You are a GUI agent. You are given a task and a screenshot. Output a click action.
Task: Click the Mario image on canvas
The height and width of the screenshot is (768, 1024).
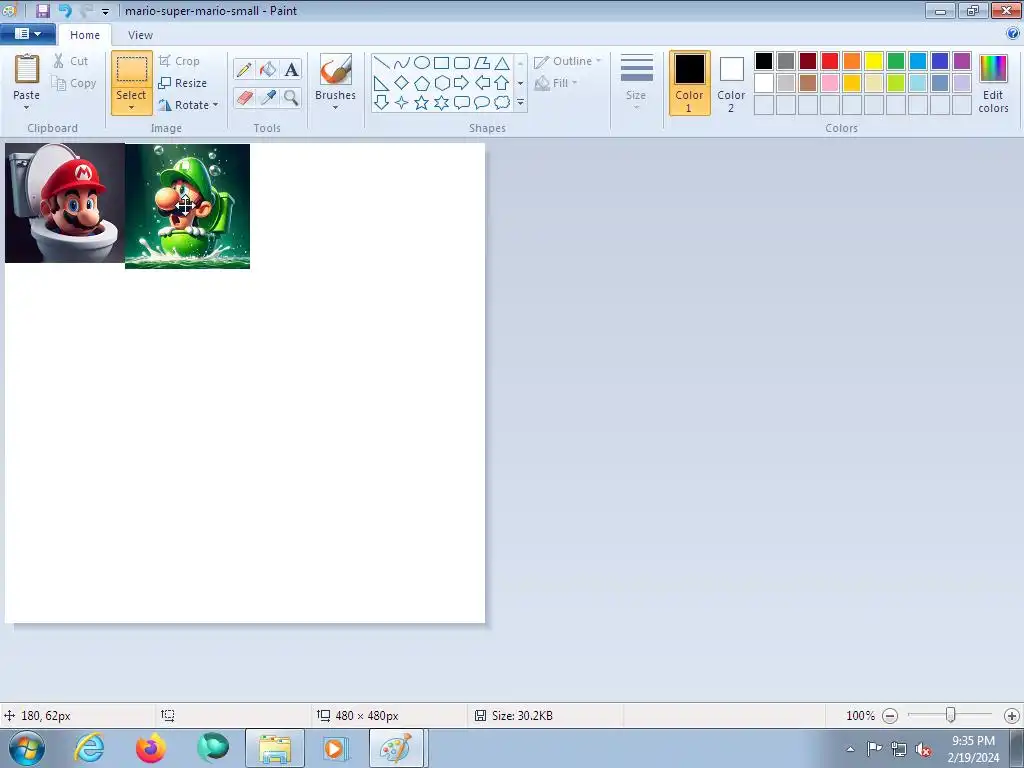(x=65, y=203)
